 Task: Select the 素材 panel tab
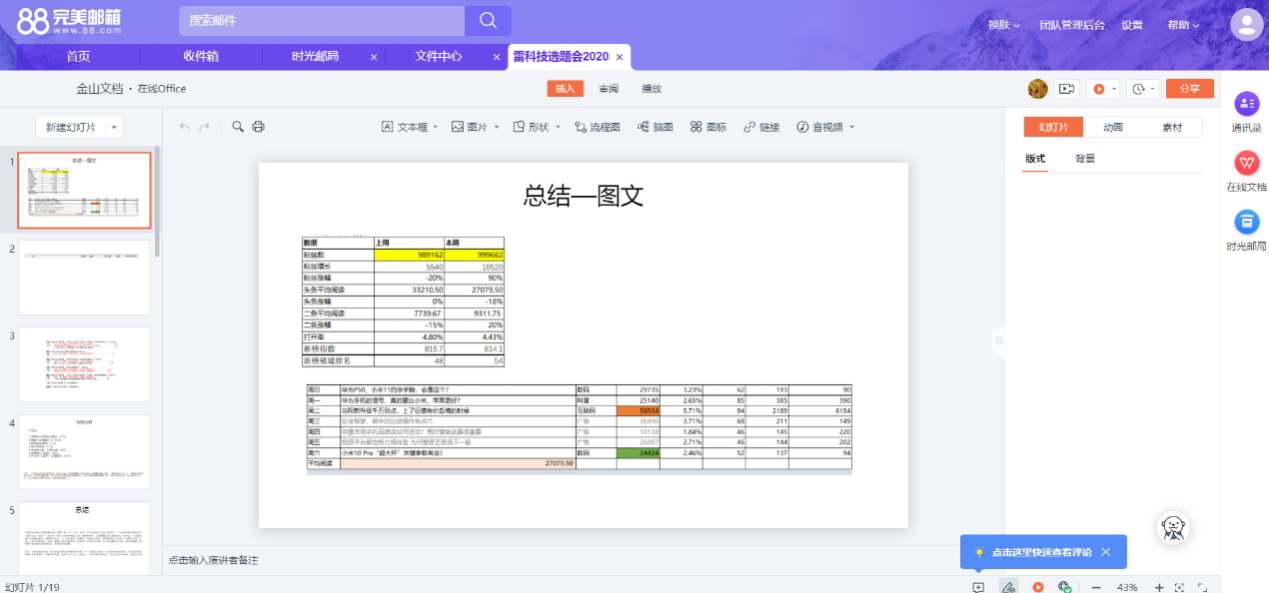[1172, 127]
